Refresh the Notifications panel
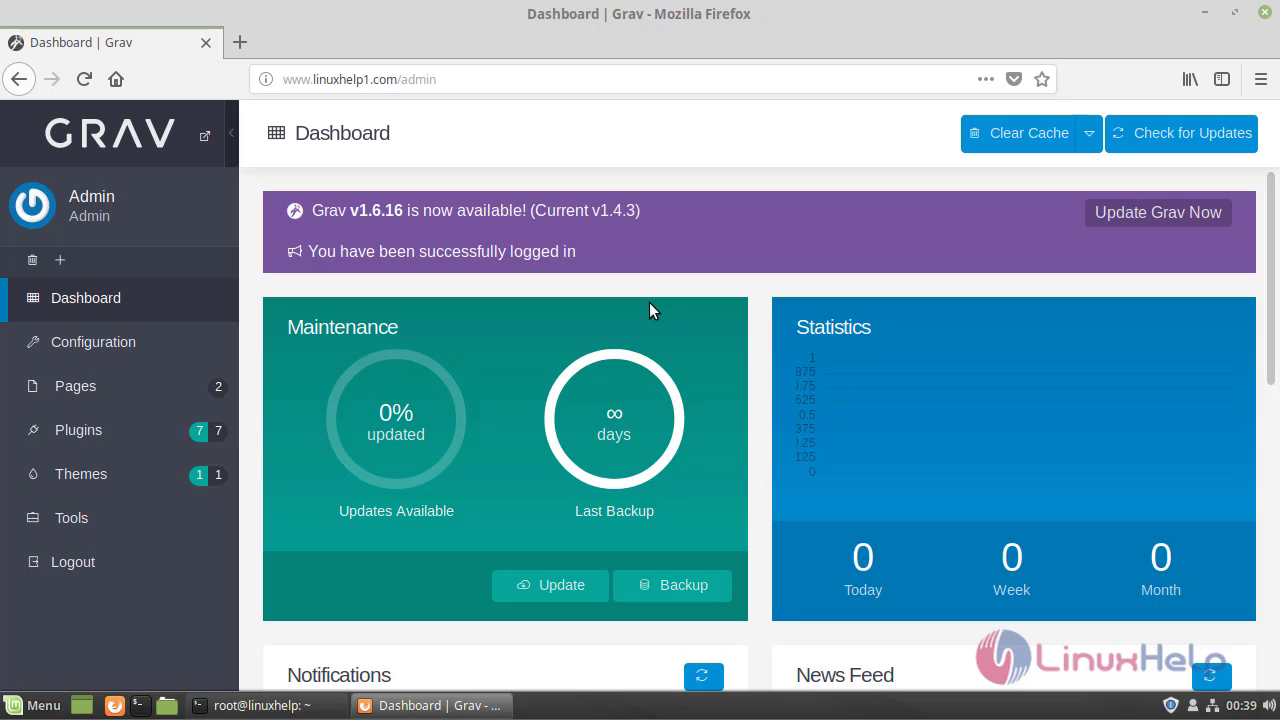 click(x=703, y=676)
